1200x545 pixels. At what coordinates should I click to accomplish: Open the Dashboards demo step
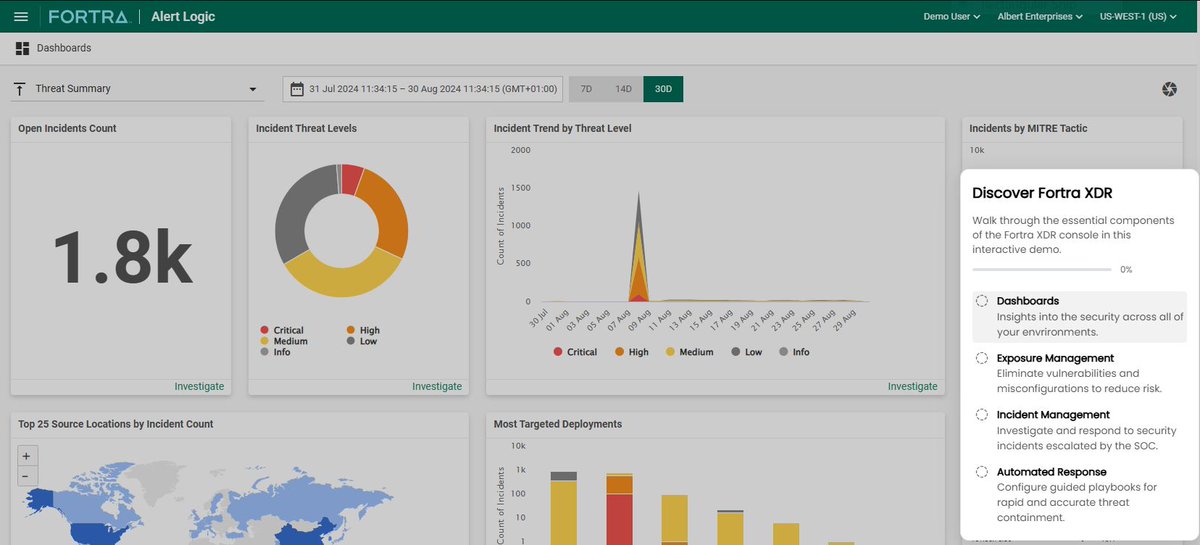pyautogui.click(x=1079, y=316)
